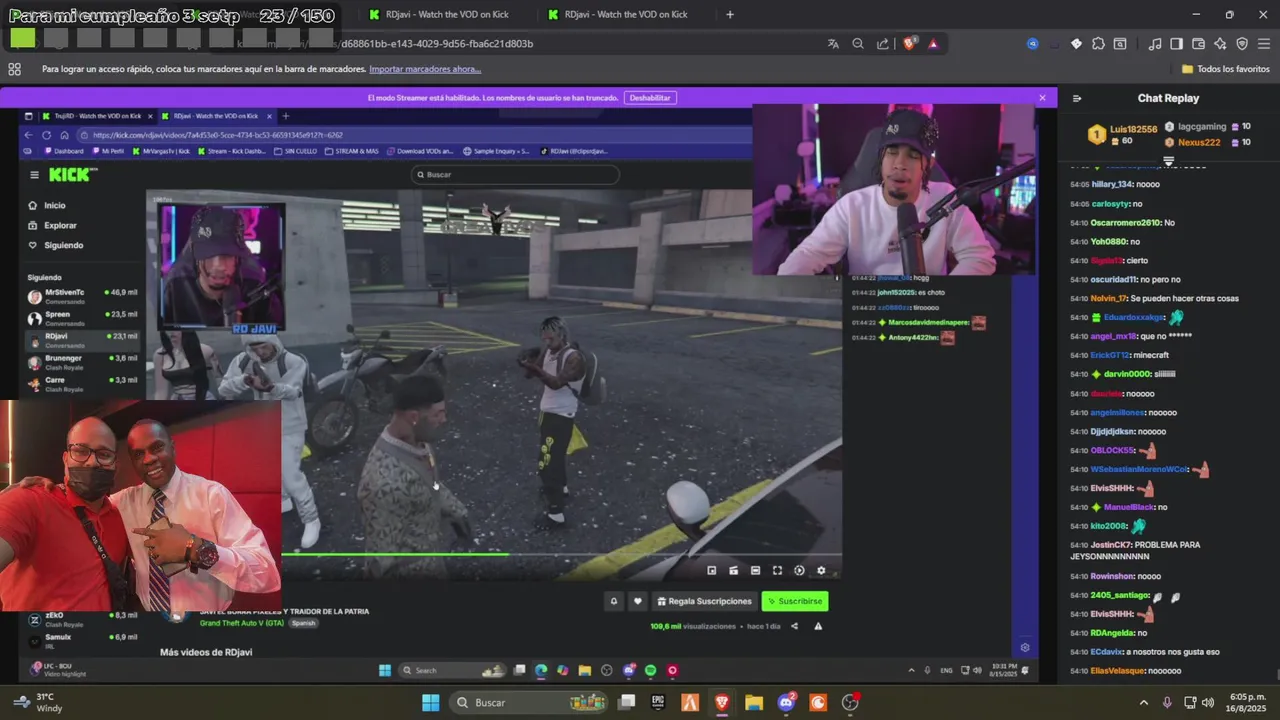Select Siguiendo in Kick sidebar
Image resolution: width=1280 pixels, height=720 pixels.
pyautogui.click(x=62, y=245)
